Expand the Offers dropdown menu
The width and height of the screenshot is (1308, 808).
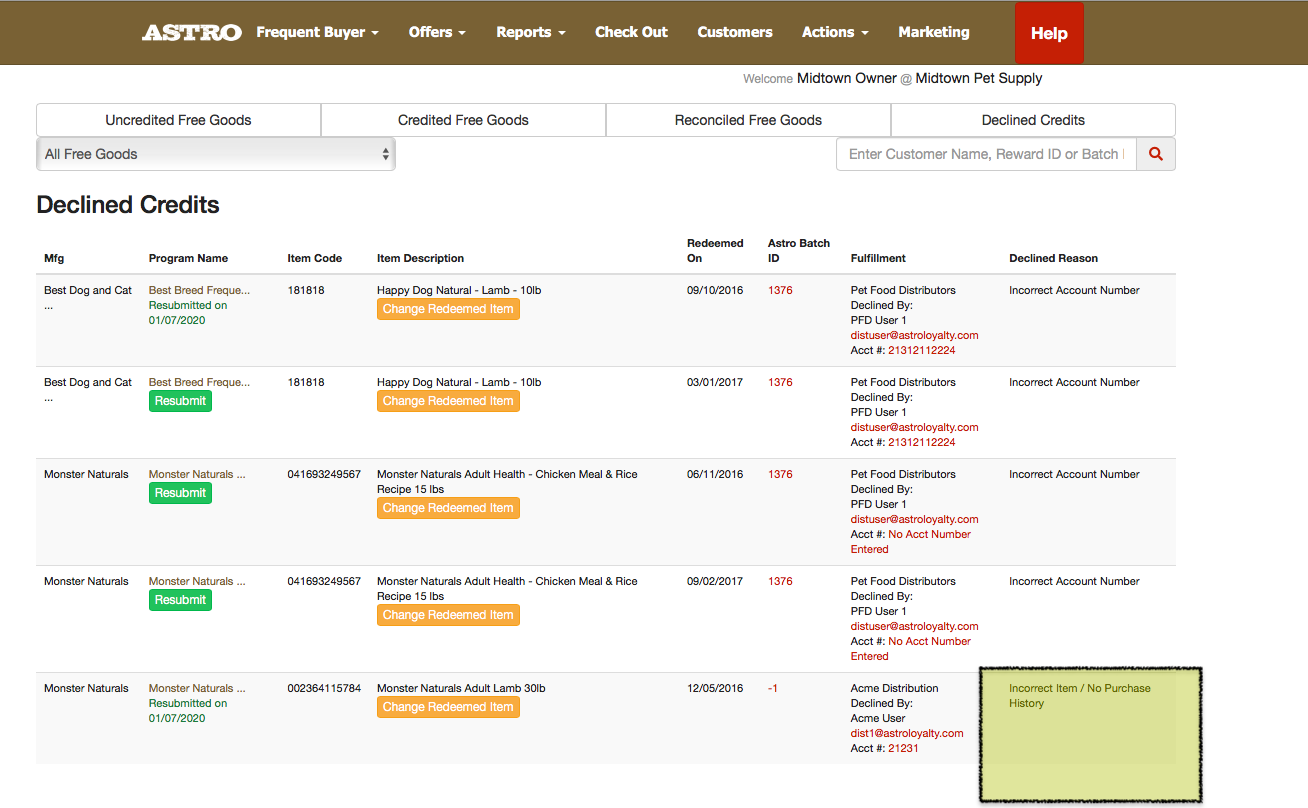click(x=438, y=32)
